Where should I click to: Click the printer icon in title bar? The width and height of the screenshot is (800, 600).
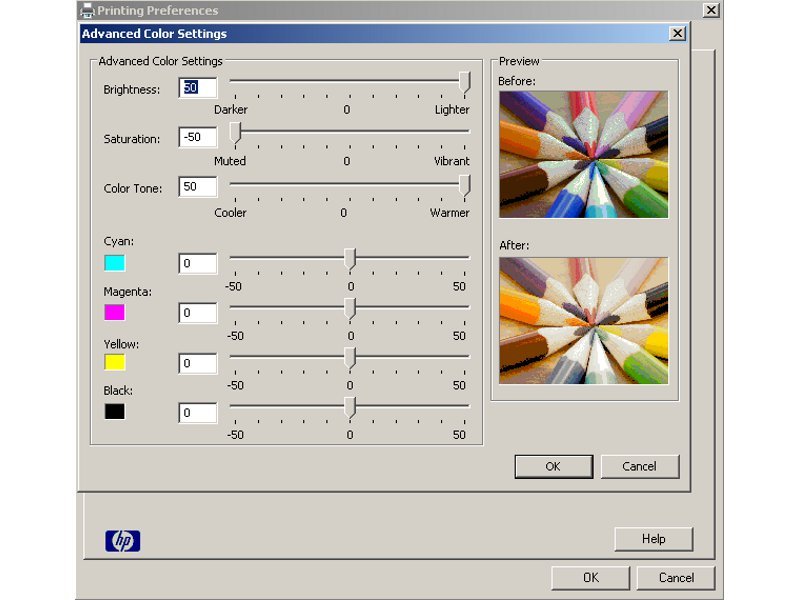click(88, 10)
